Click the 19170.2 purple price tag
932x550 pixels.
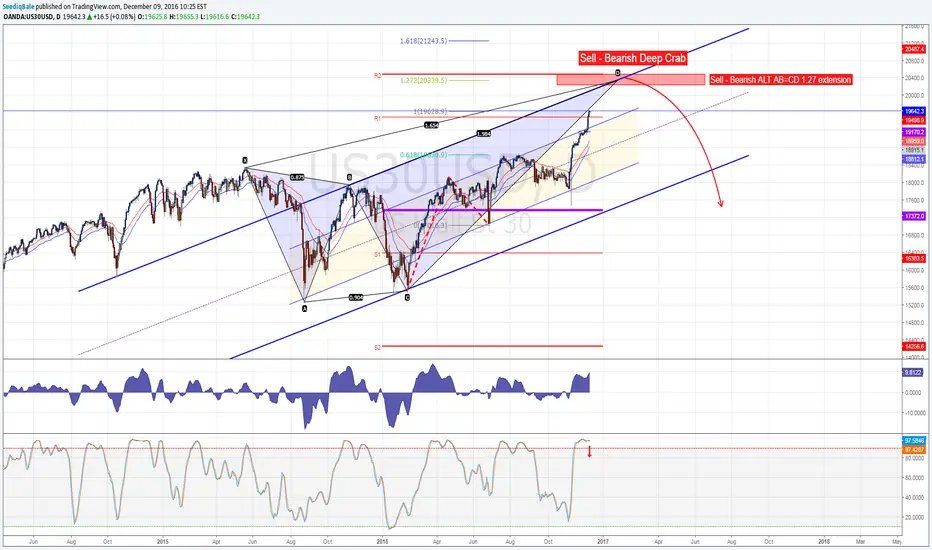click(914, 132)
